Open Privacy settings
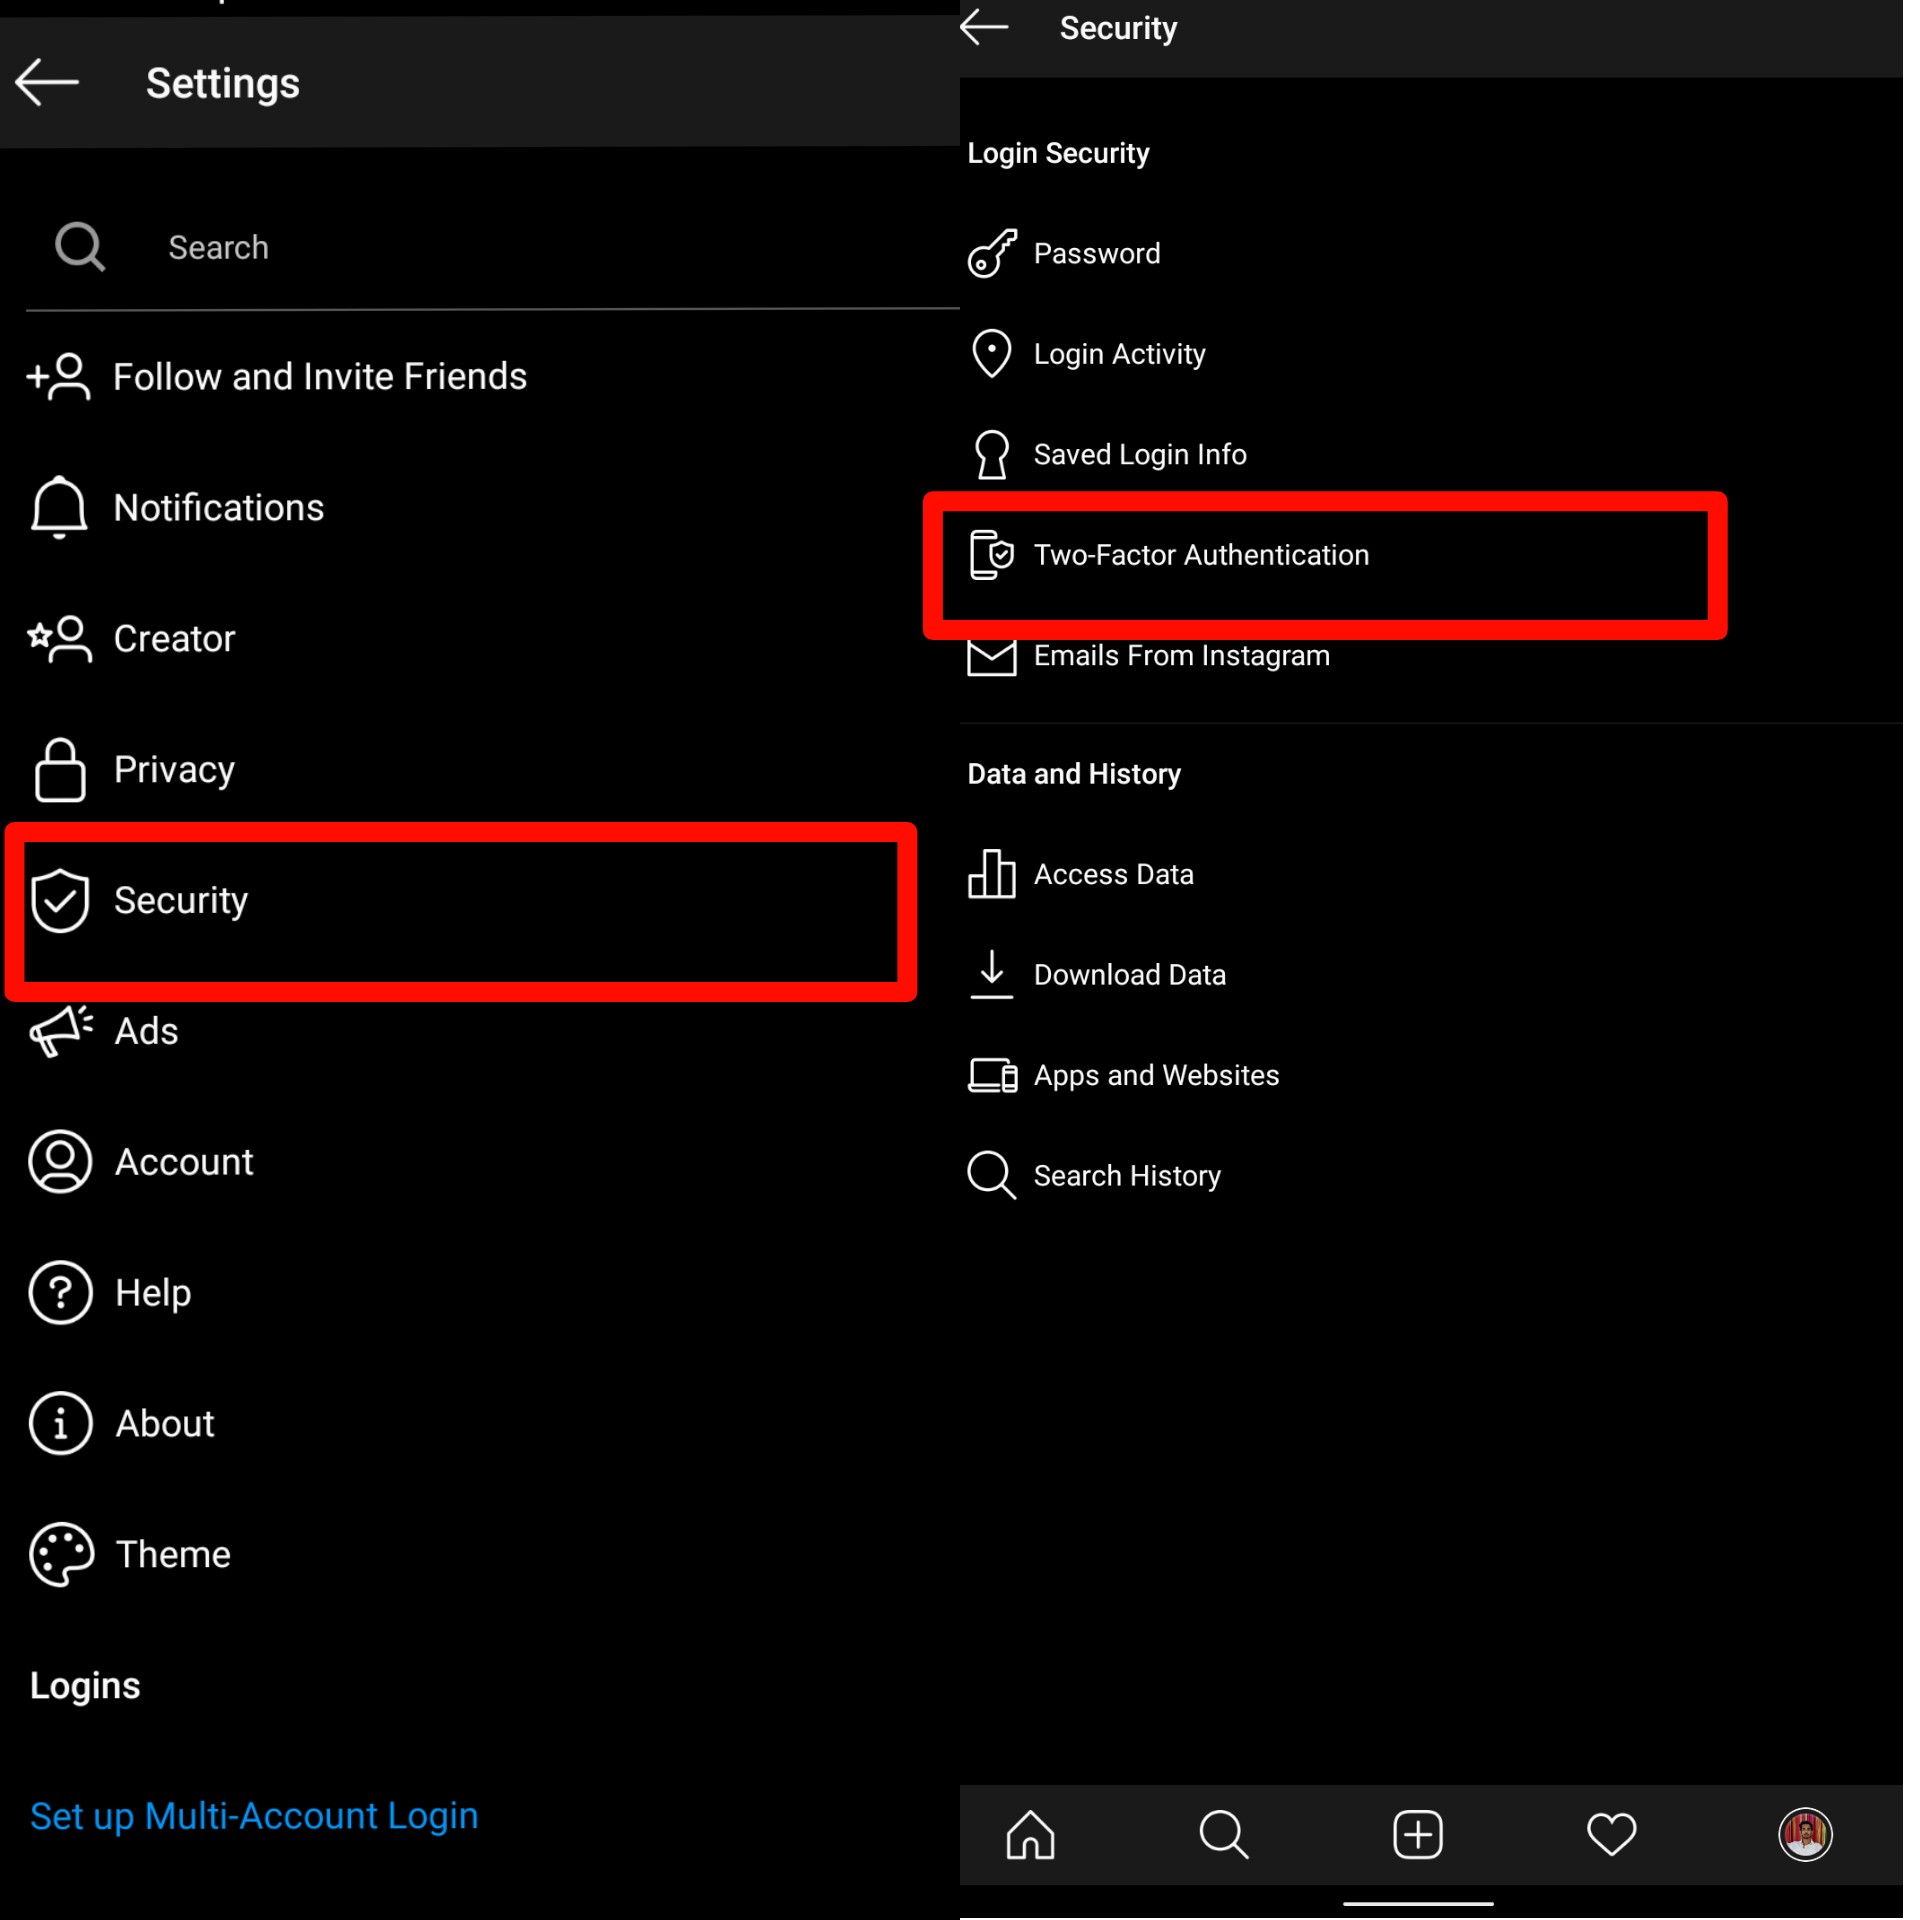This screenshot has width=1920, height=1920. [x=174, y=769]
